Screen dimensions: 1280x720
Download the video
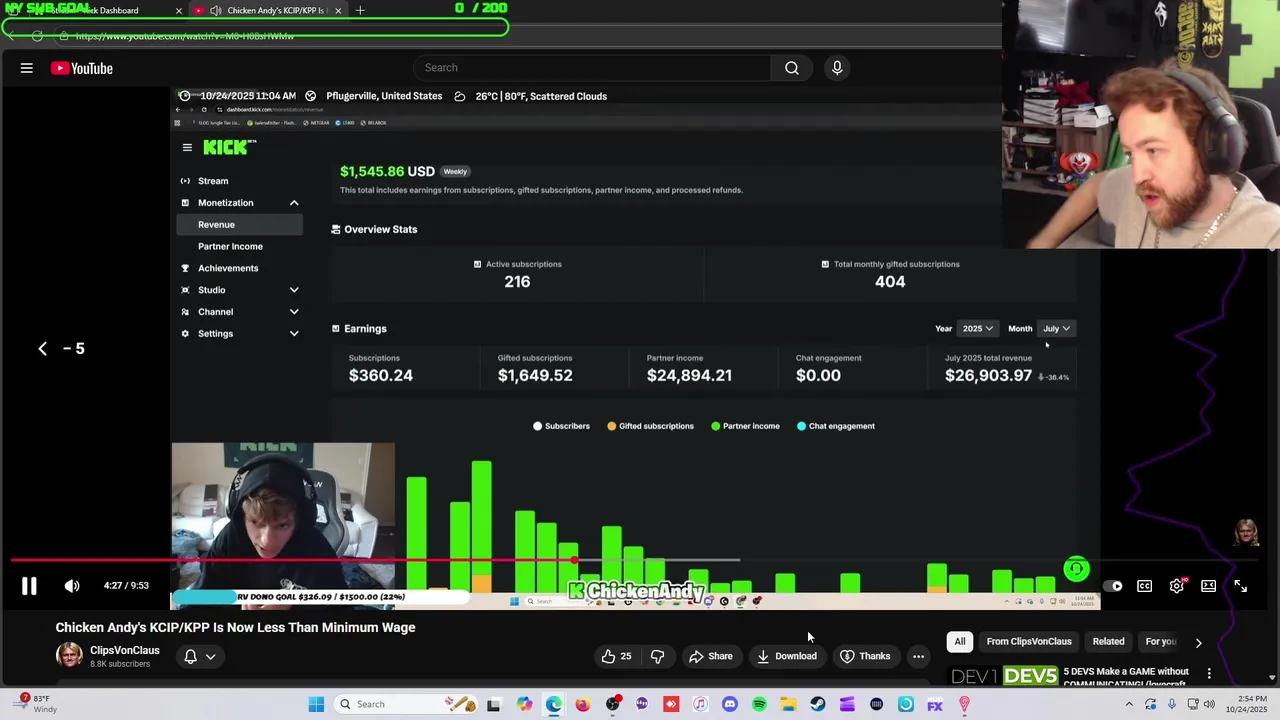click(x=787, y=656)
